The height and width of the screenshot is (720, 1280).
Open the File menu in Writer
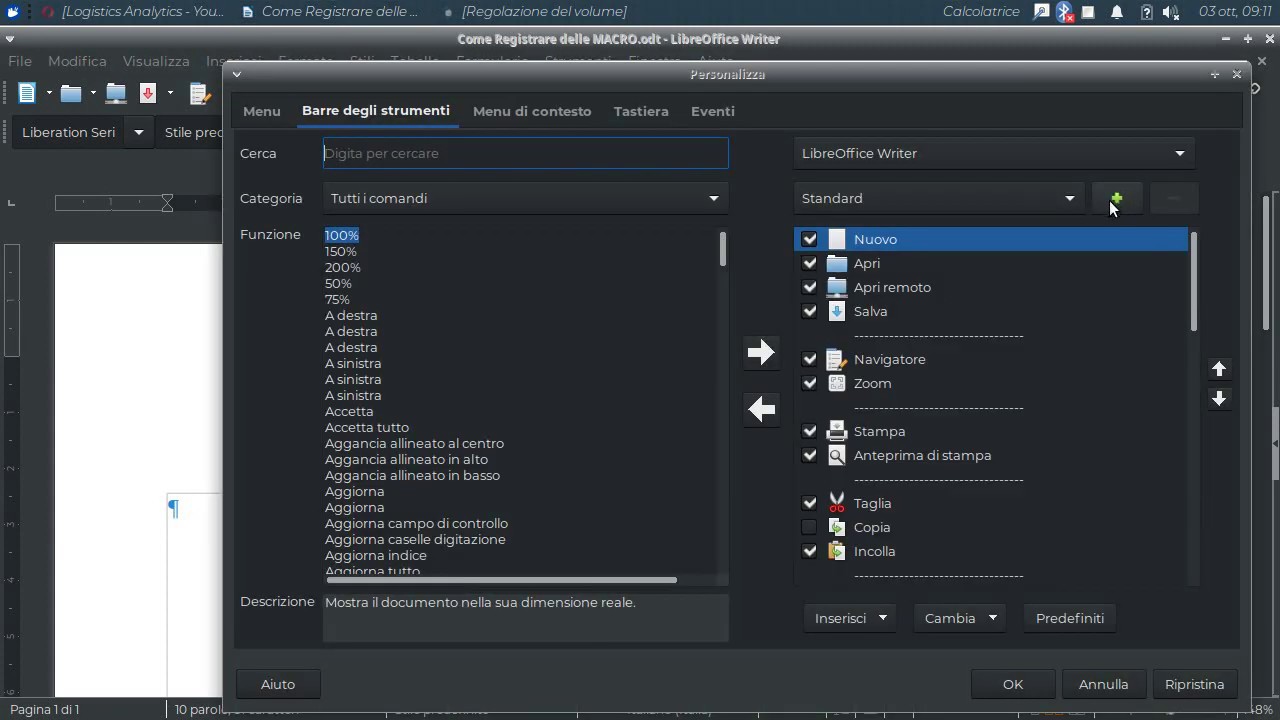click(20, 61)
